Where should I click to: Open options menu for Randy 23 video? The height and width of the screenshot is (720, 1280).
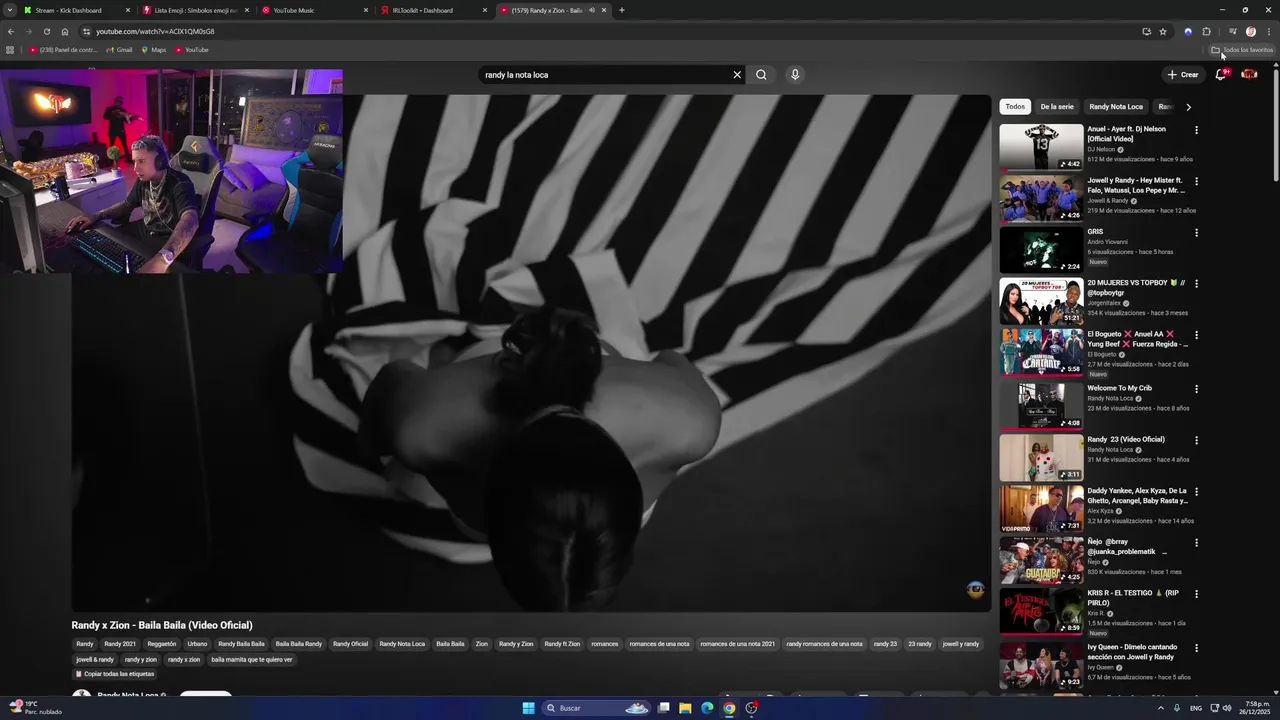click(x=1196, y=440)
